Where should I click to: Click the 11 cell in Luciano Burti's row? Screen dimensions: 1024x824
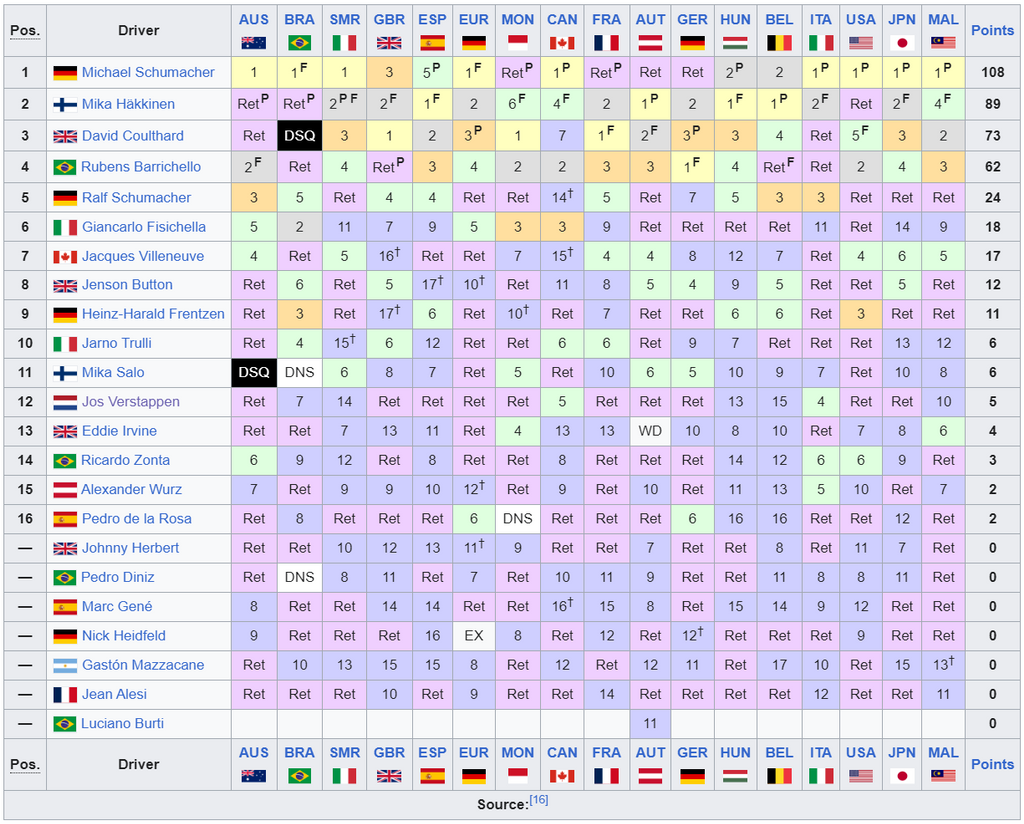[x=650, y=724]
